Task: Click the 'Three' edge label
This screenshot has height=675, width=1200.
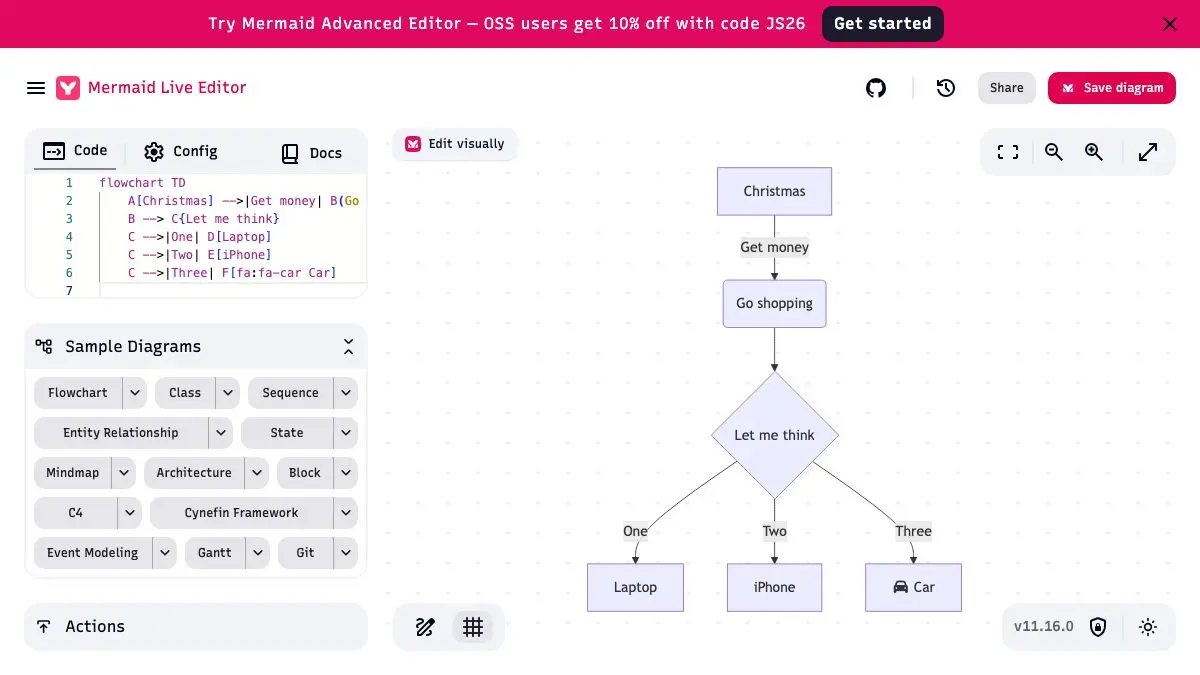Action: (x=914, y=531)
